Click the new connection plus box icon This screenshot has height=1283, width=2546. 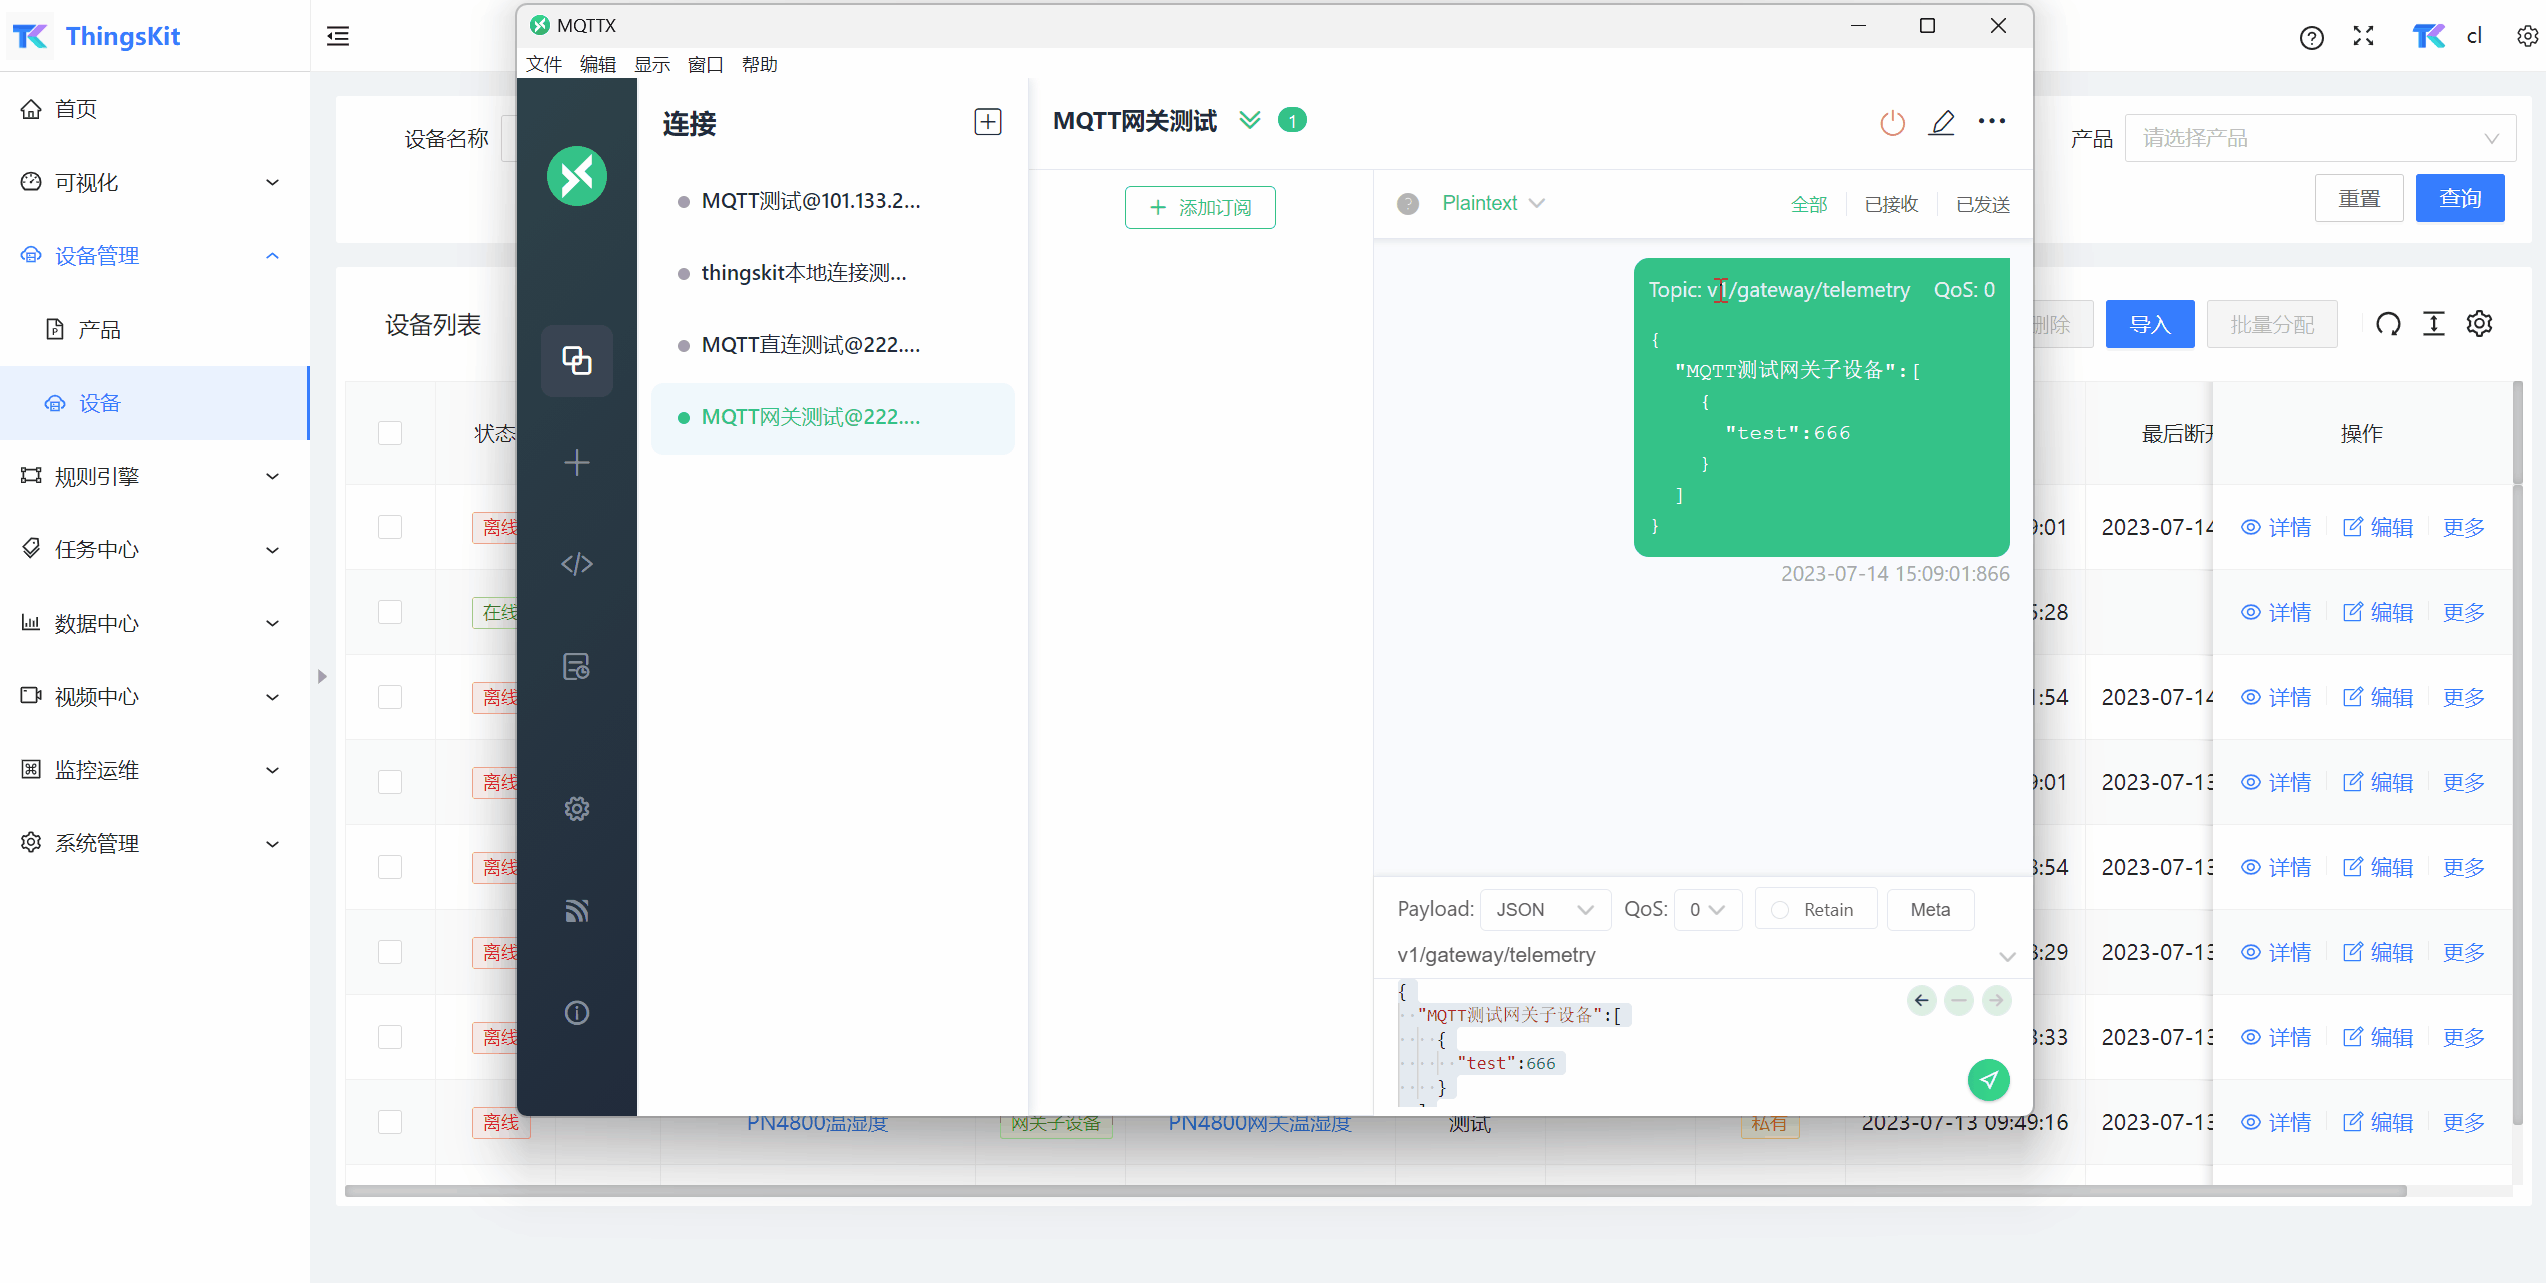(x=987, y=122)
